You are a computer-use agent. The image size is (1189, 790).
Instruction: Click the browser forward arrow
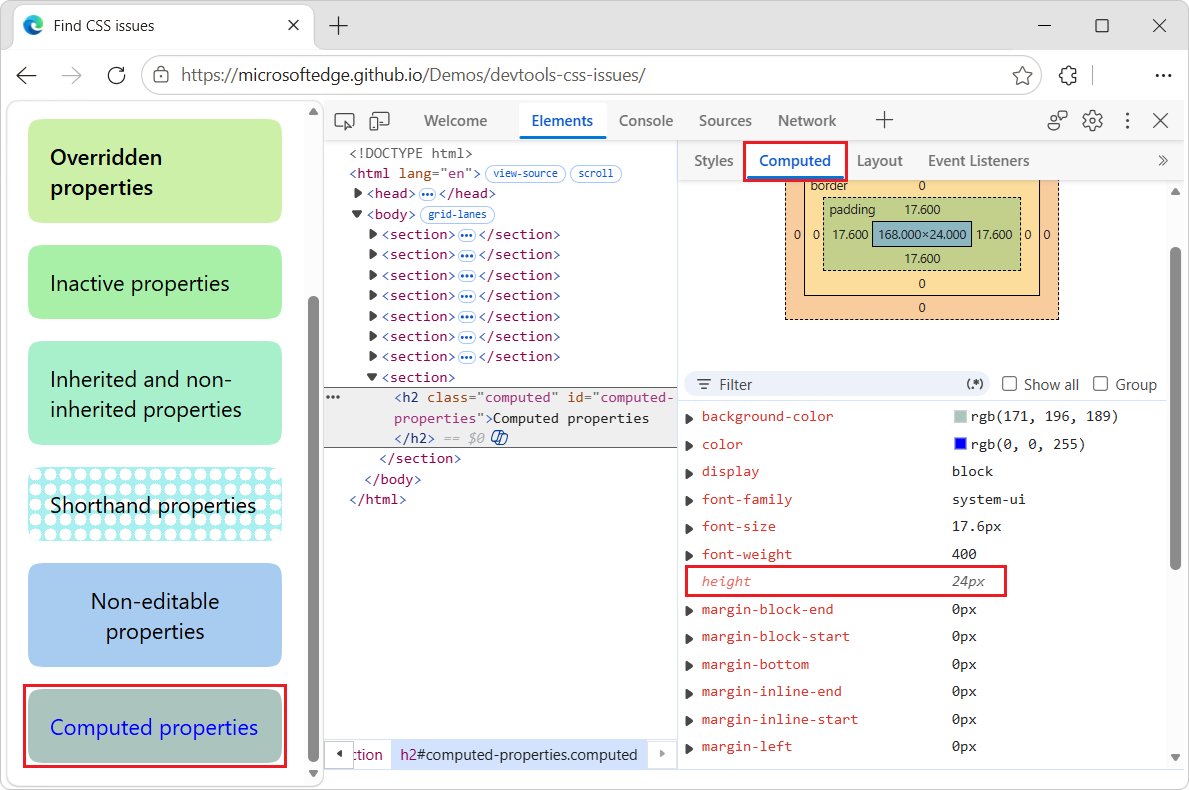[71, 75]
